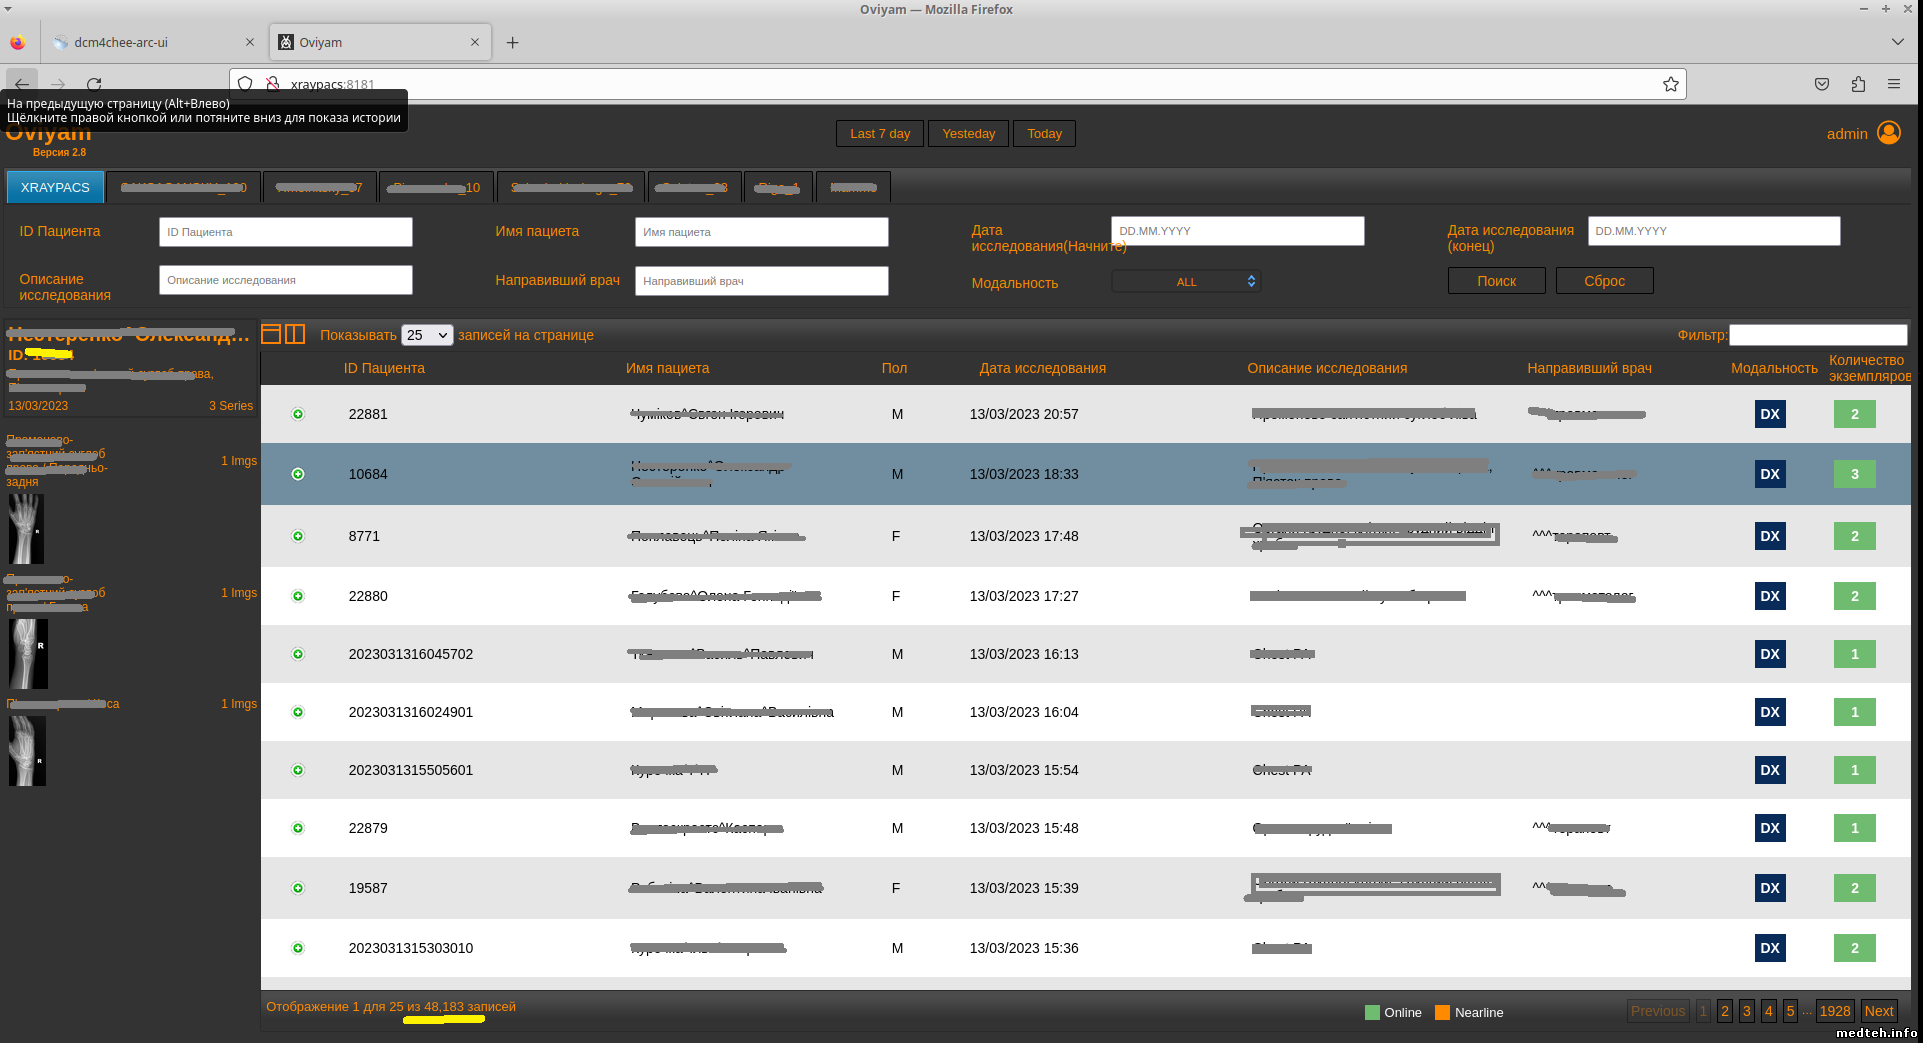Click the DX modality badge for patient 22881
1923x1043 pixels.
click(x=1769, y=414)
